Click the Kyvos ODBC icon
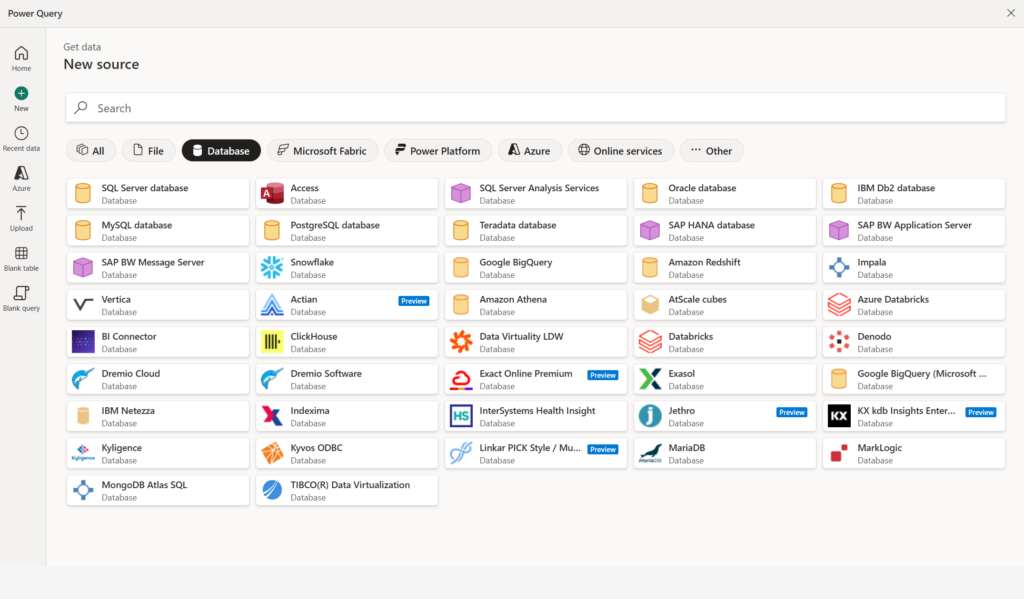 coord(272,453)
